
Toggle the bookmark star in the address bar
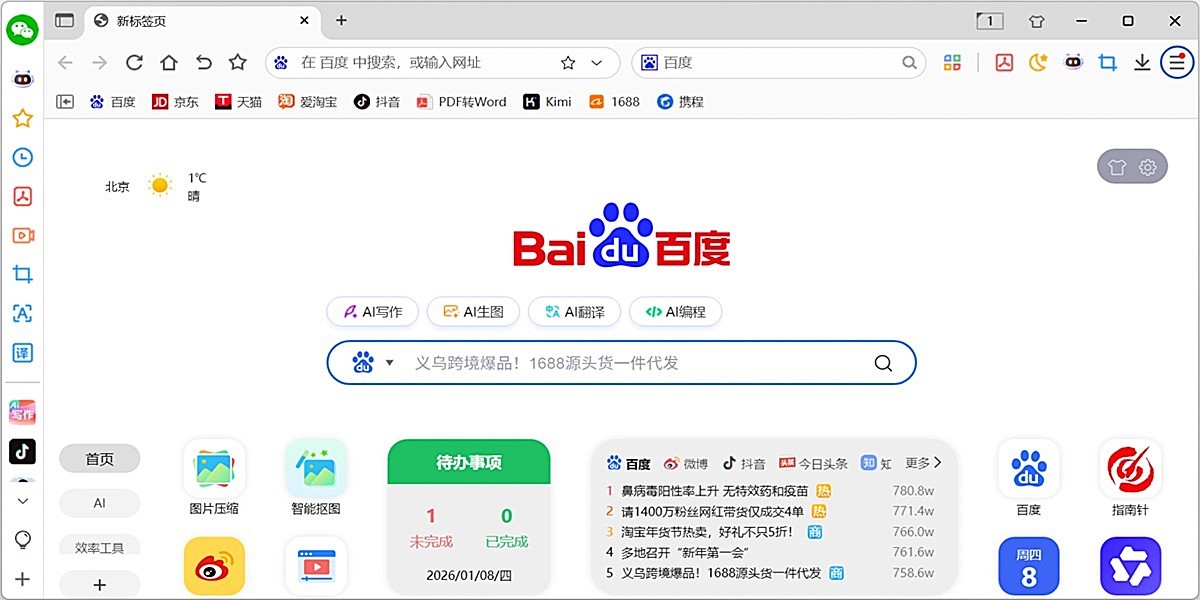pos(567,61)
